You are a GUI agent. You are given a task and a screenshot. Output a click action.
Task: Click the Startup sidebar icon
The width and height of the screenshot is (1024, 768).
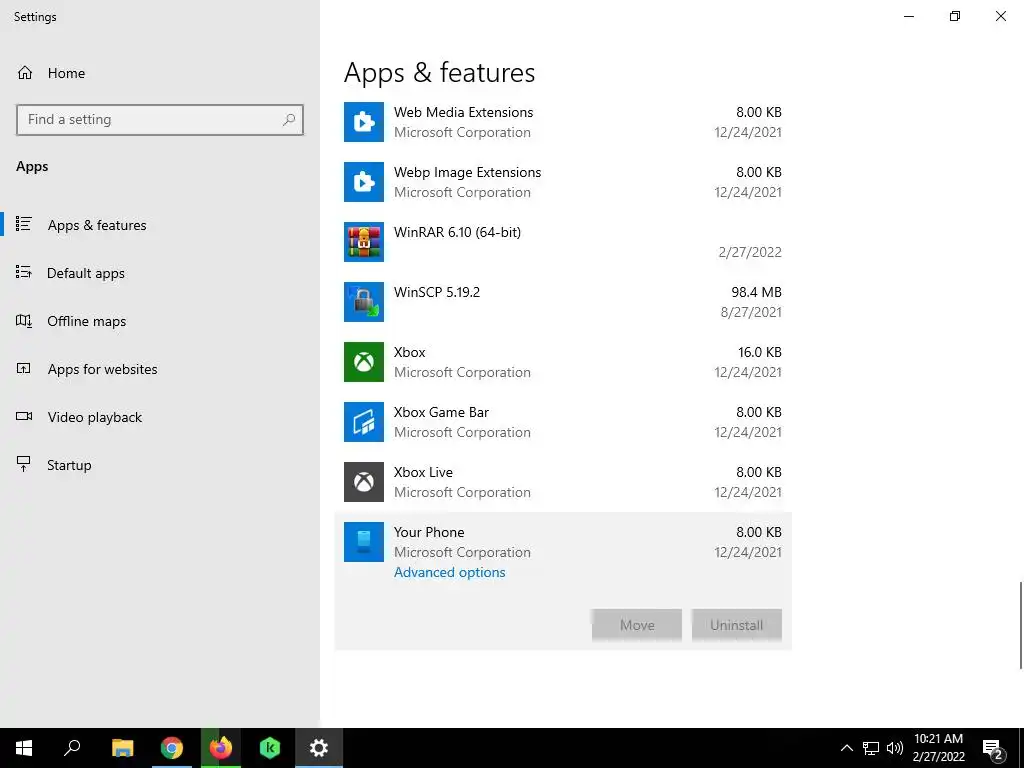click(x=24, y=464)
